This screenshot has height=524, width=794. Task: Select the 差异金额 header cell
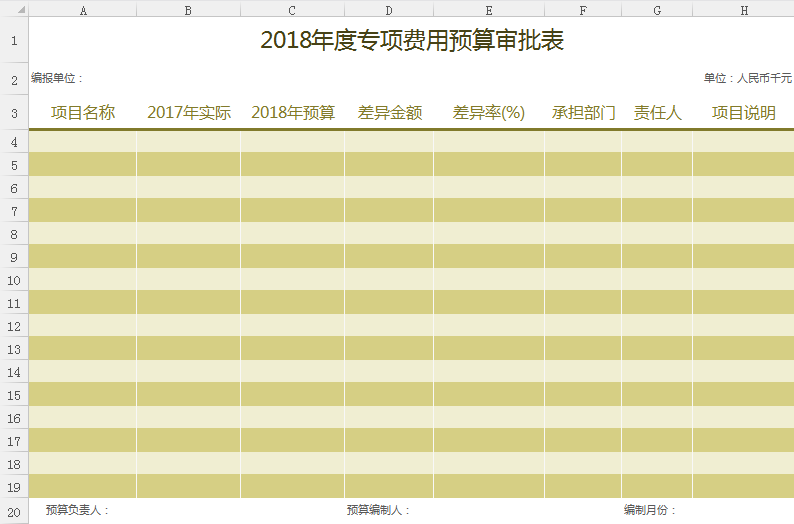click(390, 113)
